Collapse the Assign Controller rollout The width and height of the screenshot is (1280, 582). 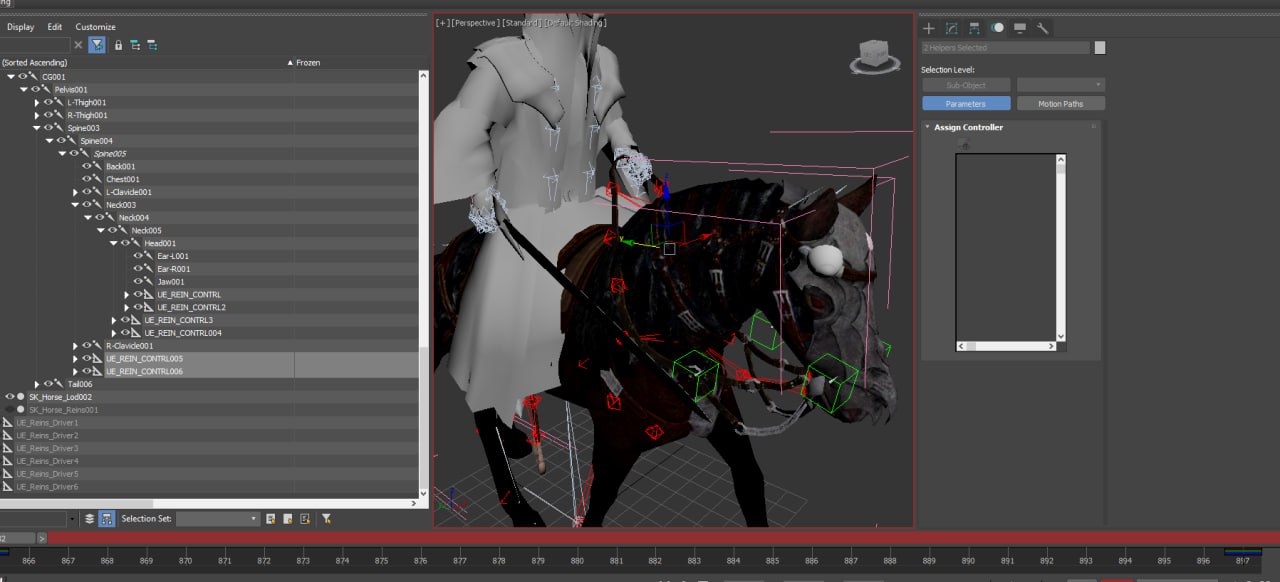[927, 127]
